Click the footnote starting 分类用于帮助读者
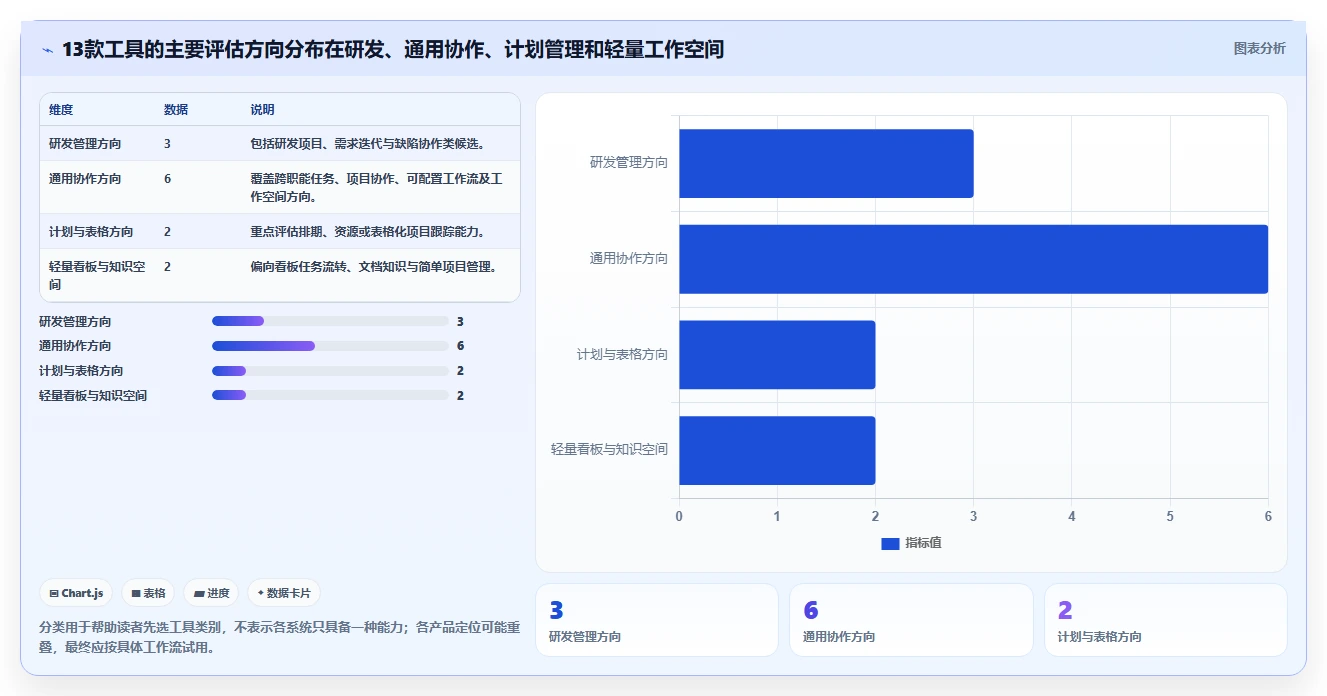This screenshot has height=696, width=1327. coord(279,637)
